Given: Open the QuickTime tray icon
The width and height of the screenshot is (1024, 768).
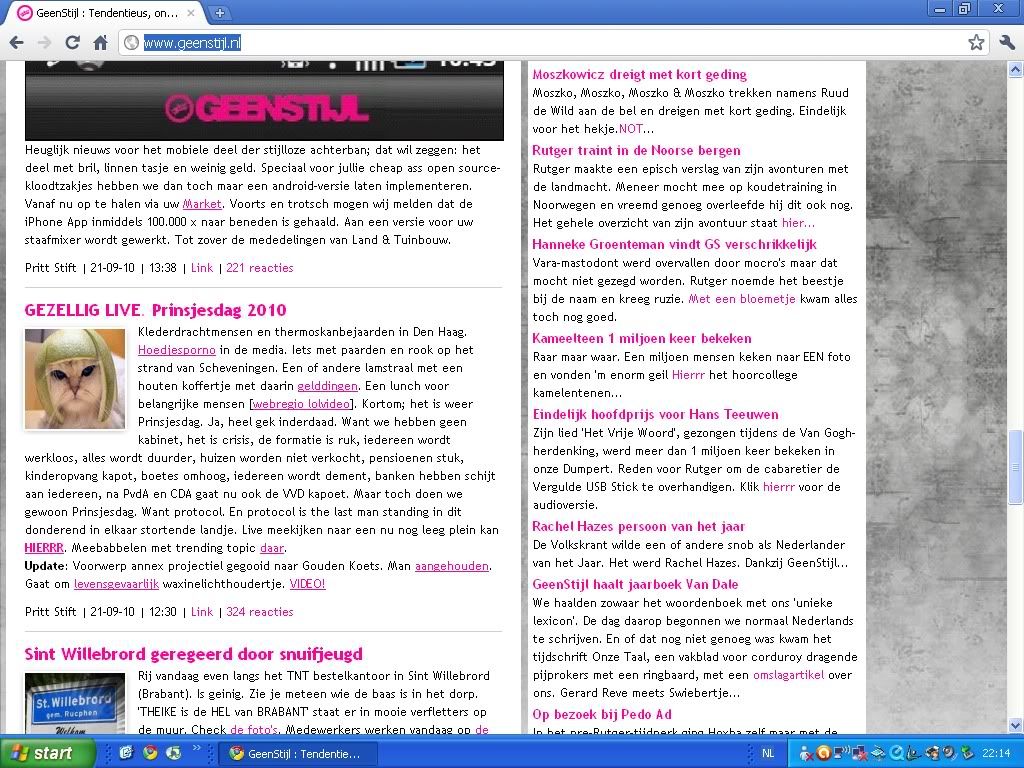Looking at the screenshot, I should (896, 754).
